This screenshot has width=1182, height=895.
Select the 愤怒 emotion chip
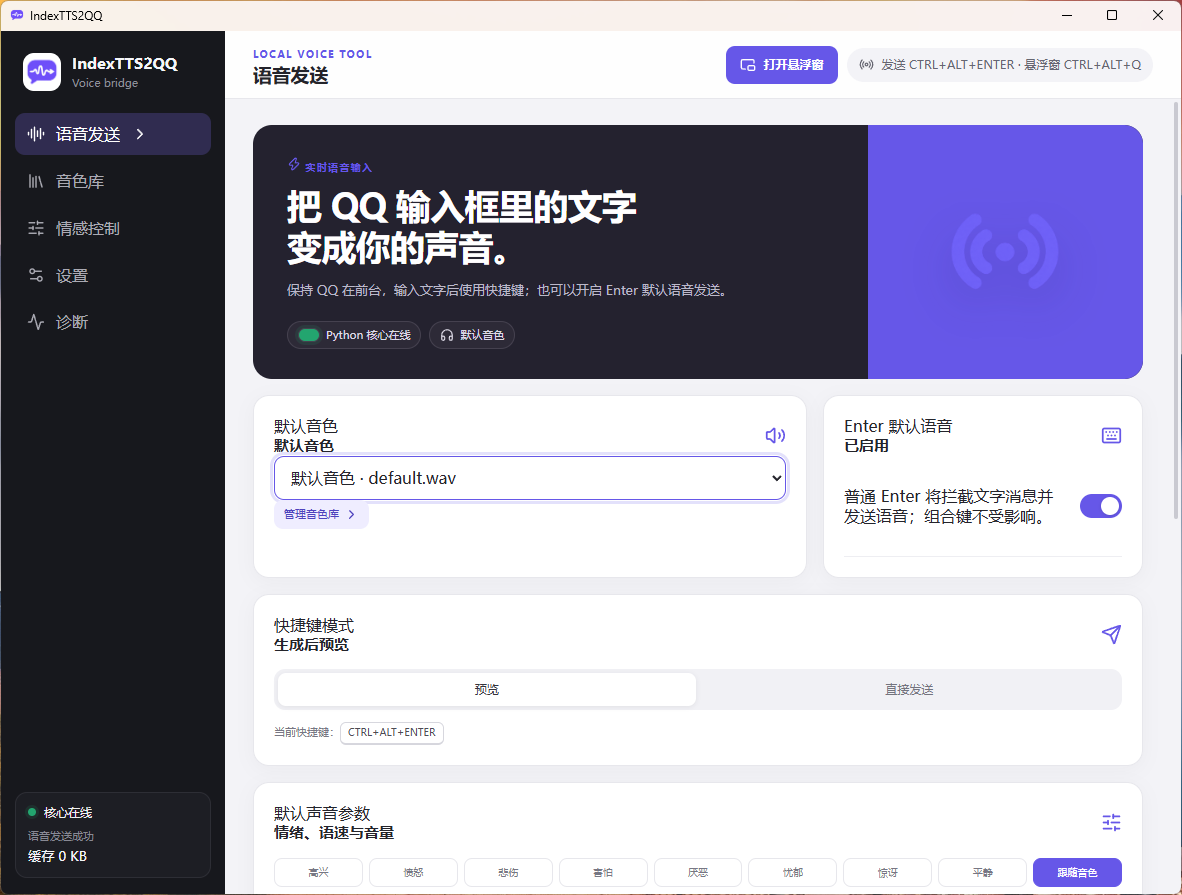coord(413,872)
